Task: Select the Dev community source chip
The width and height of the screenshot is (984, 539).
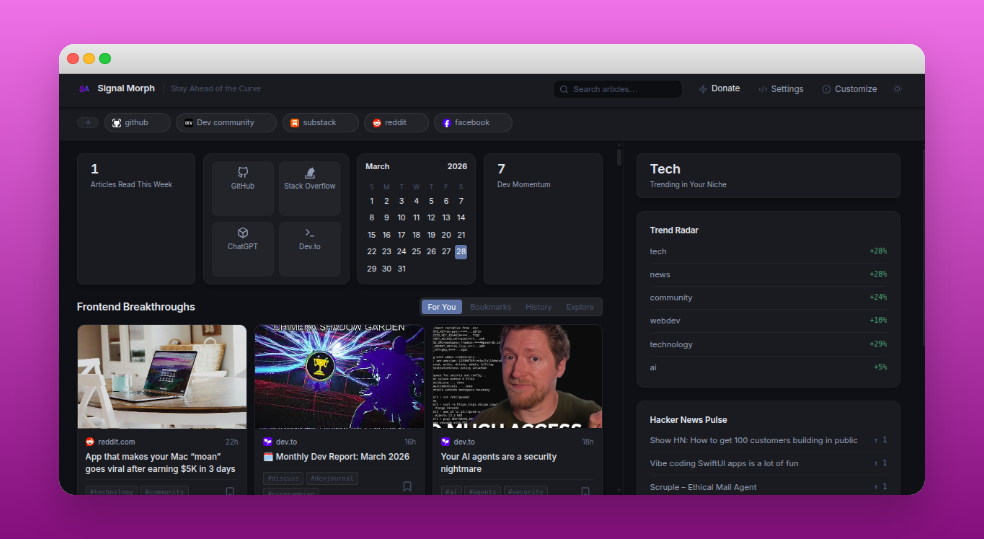Action: coord(226,122)
